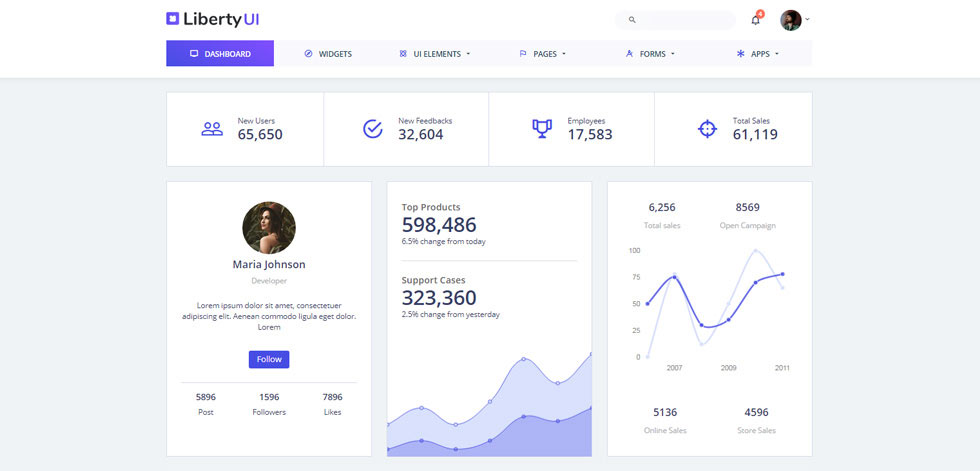Expand Pages dropdown arrow

(564, 54)
